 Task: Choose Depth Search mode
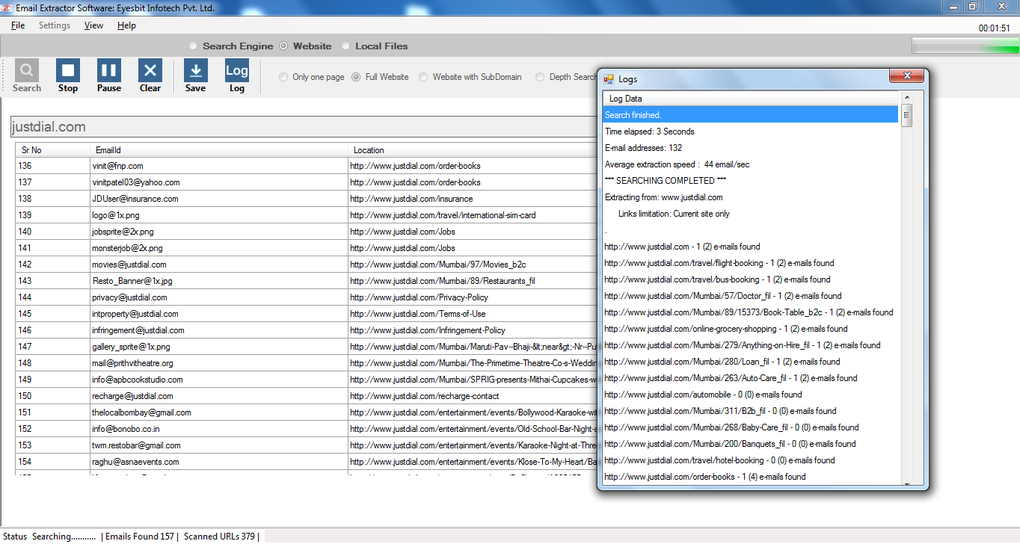[565, 77]
